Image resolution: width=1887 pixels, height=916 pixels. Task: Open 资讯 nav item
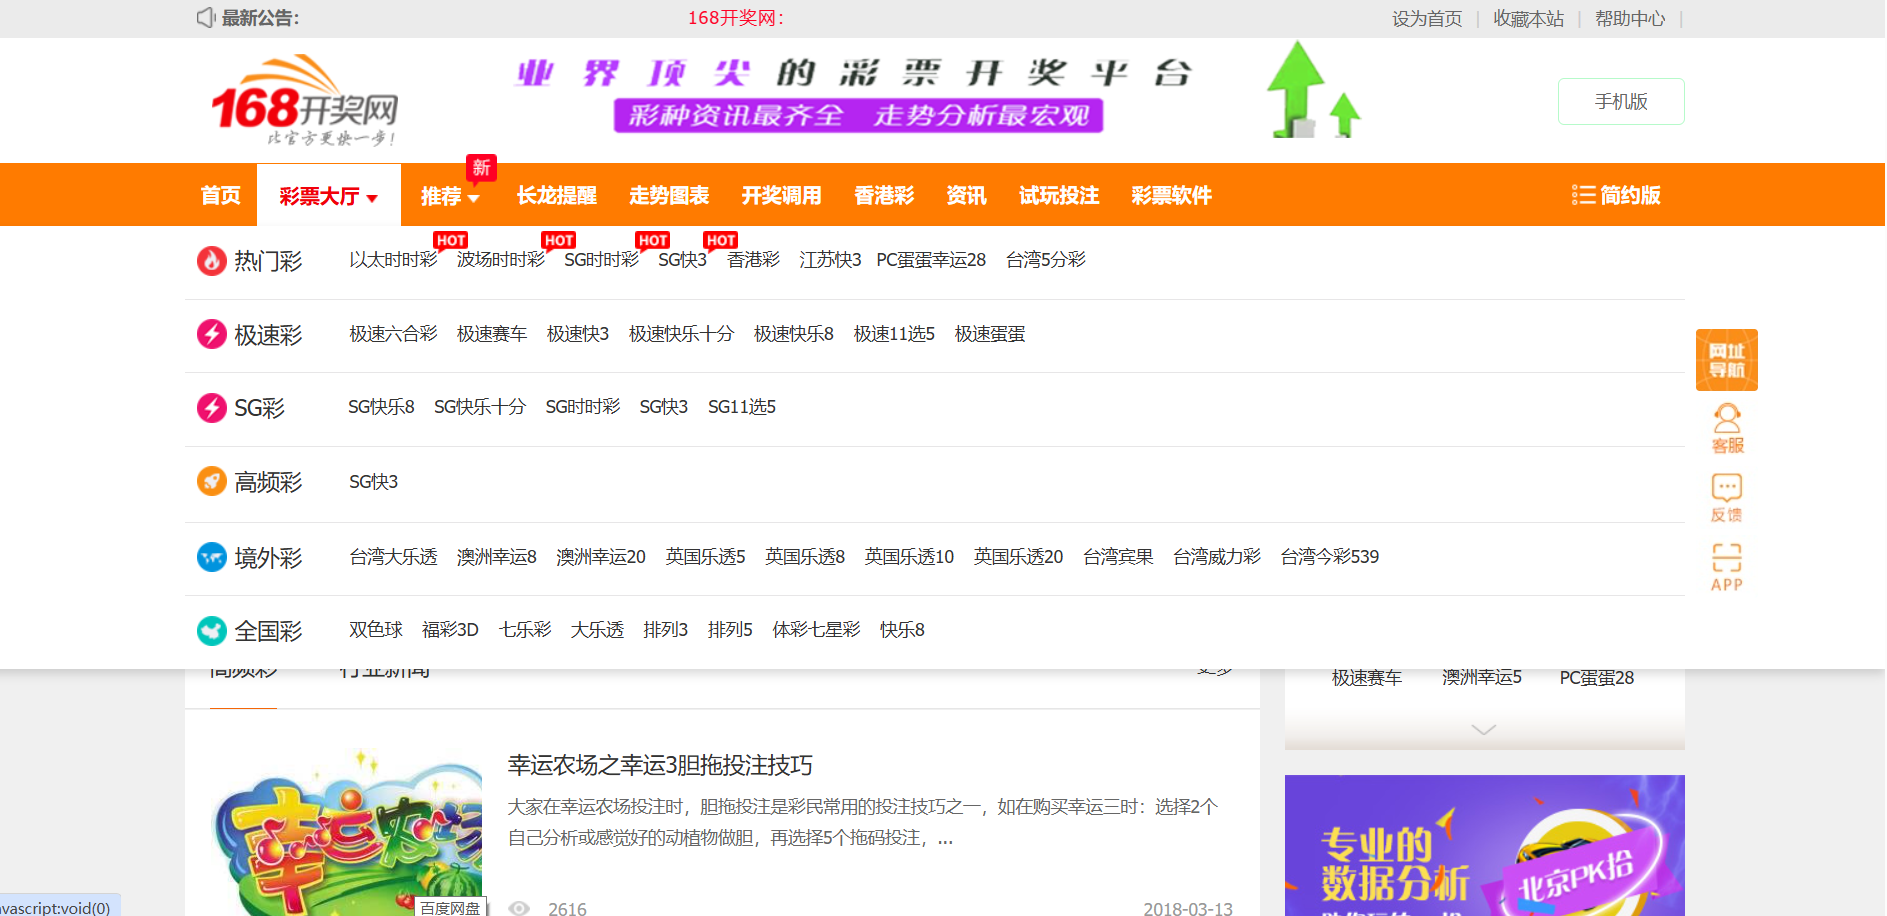[x=966, y=195]
